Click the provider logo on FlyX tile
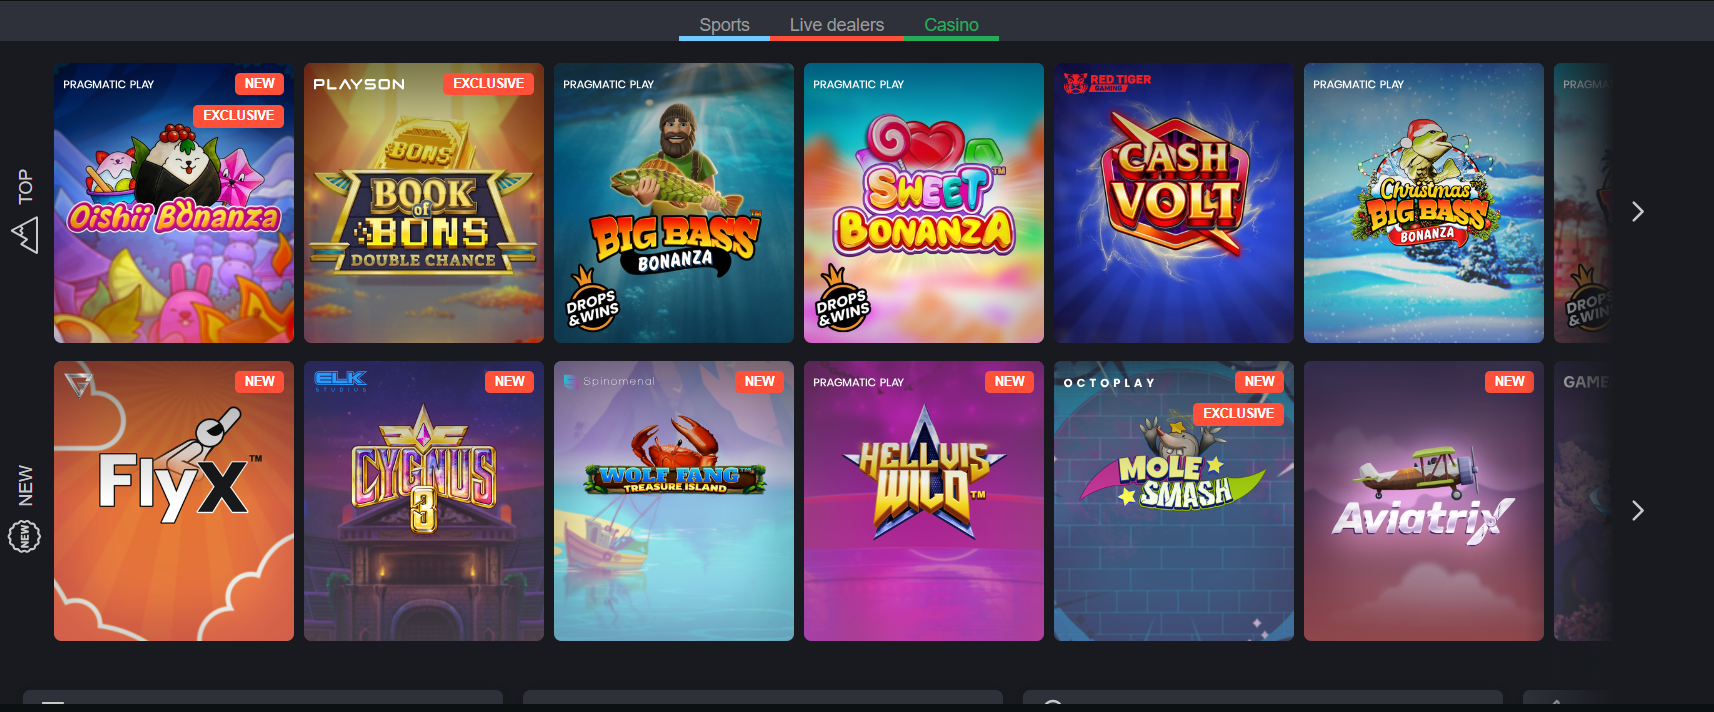Image resolution: width=1714 pixels, height=712 pixels. pyautogui.click(x=78, y=384)
